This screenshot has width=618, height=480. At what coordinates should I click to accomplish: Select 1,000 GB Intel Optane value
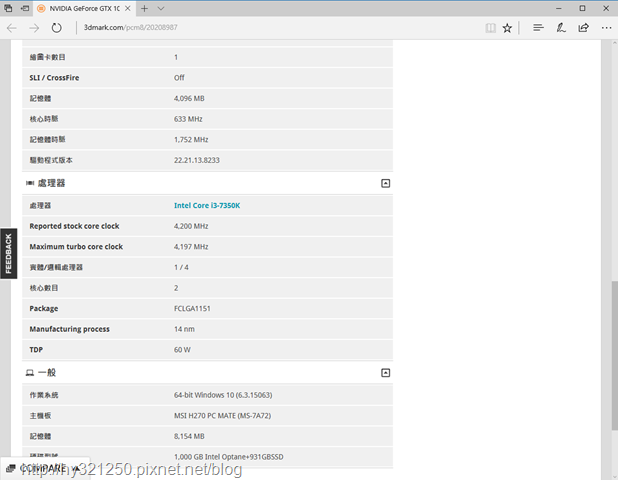pyautogui.click(x=229, y=457)
